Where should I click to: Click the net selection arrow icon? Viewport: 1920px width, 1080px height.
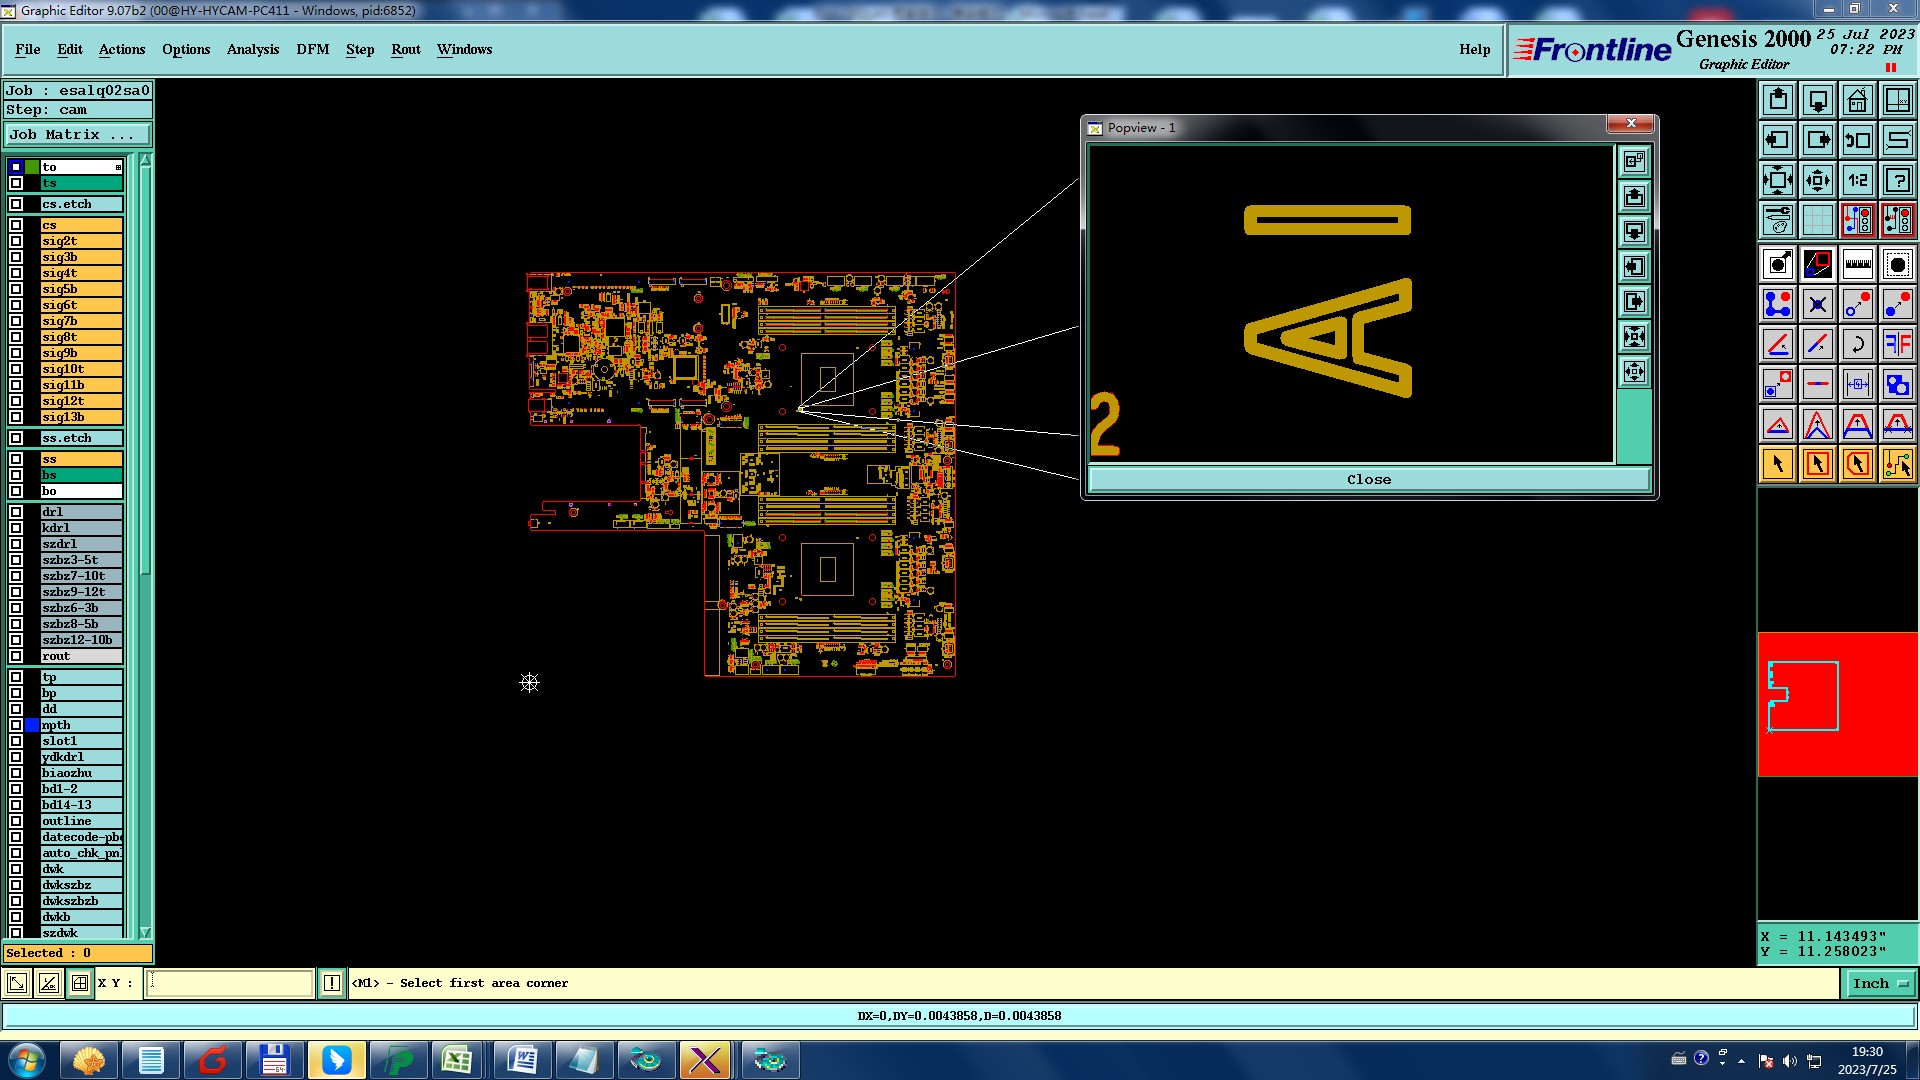point(1897,464)
